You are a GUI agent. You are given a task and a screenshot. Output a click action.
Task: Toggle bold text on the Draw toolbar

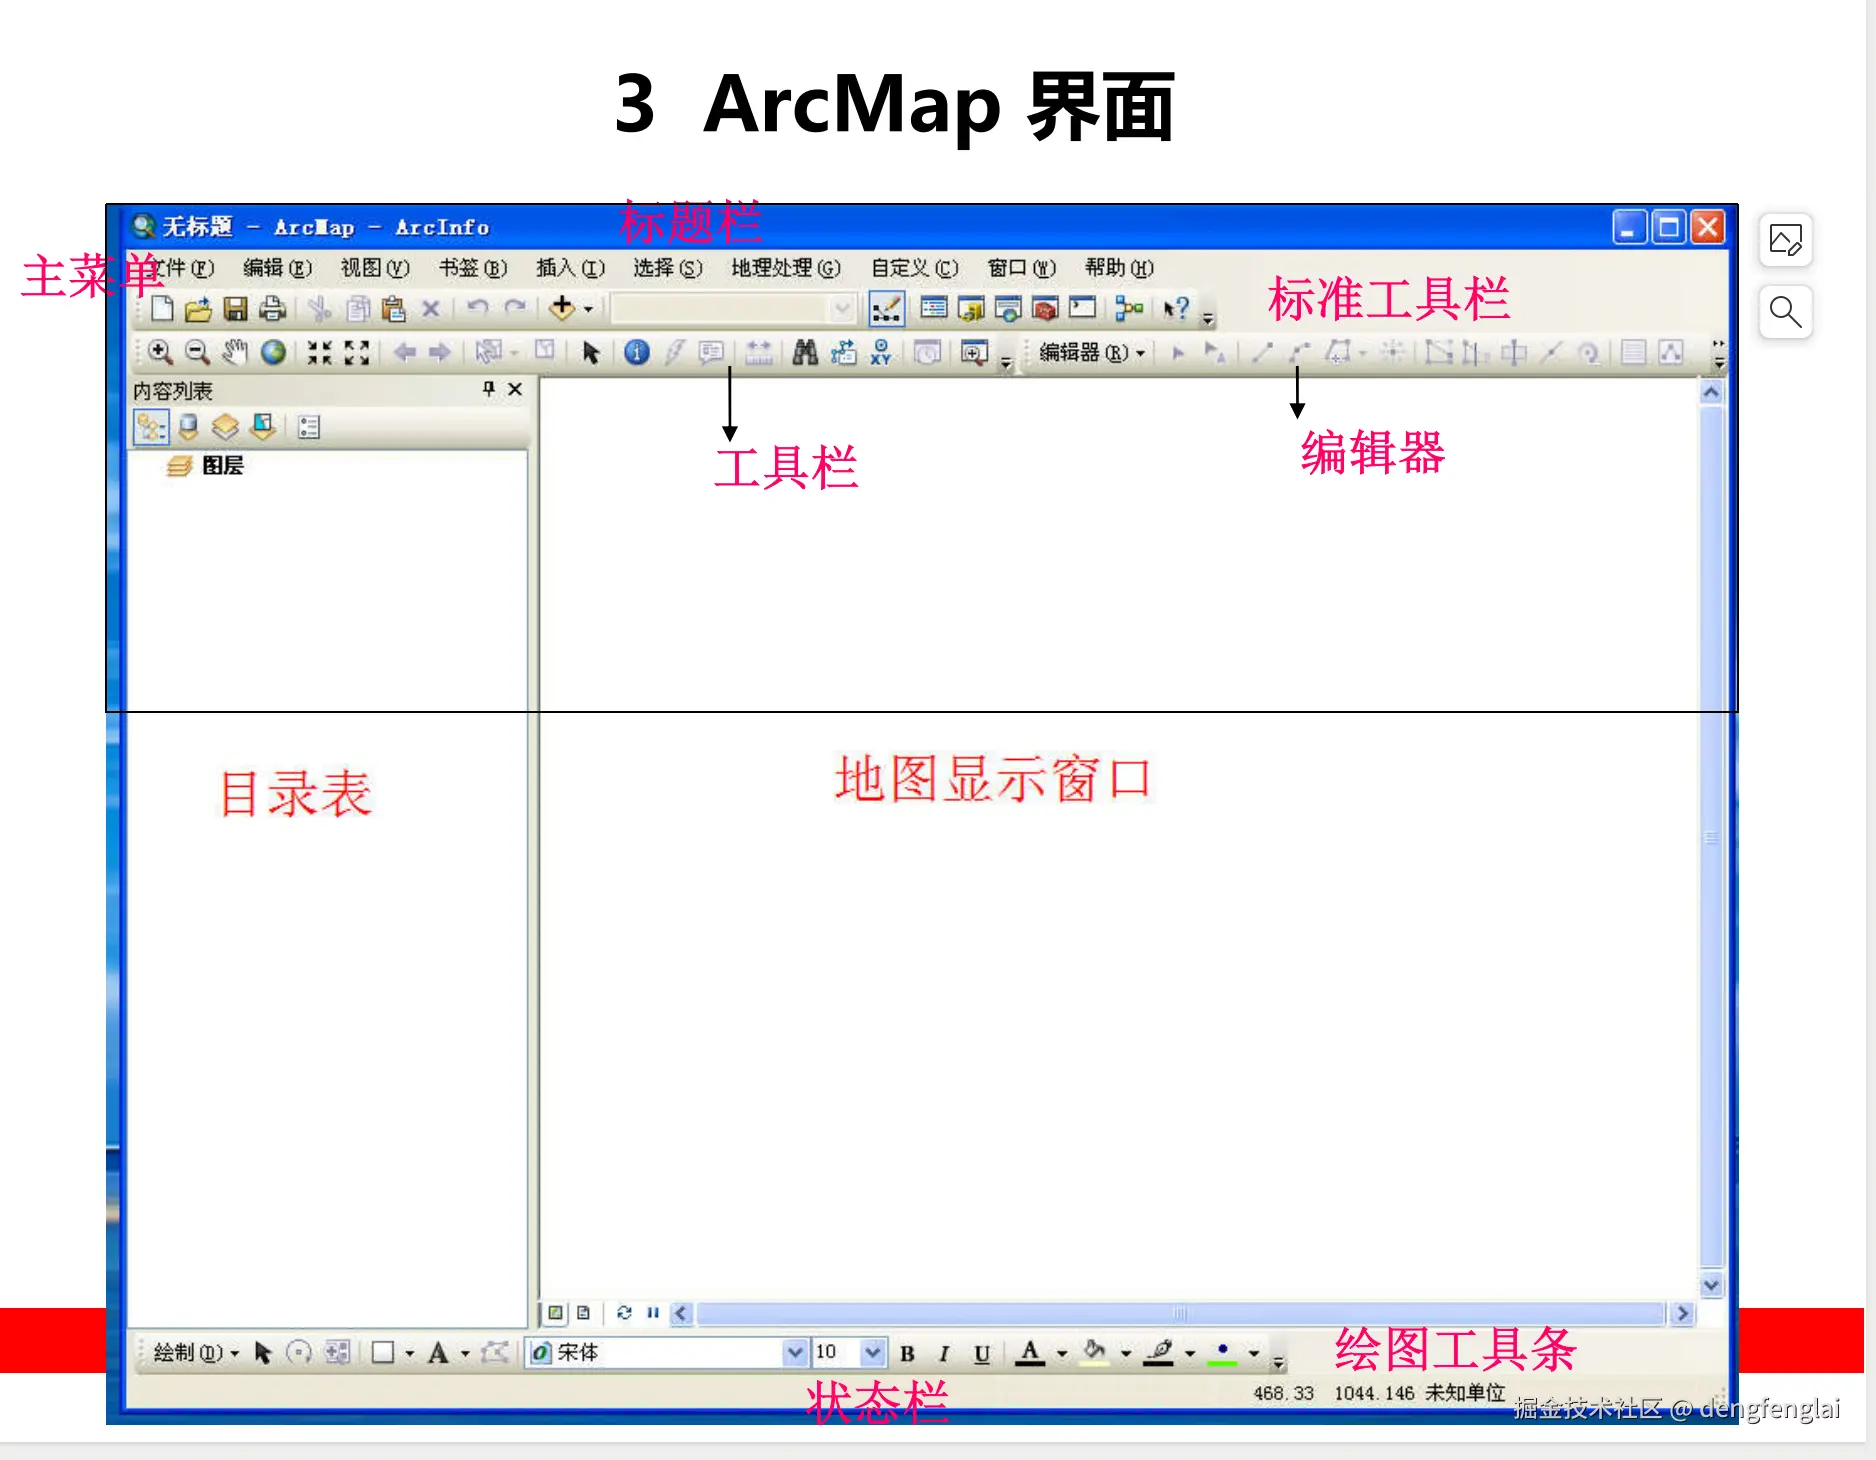pyautogui.click(x=907, y=1352)
